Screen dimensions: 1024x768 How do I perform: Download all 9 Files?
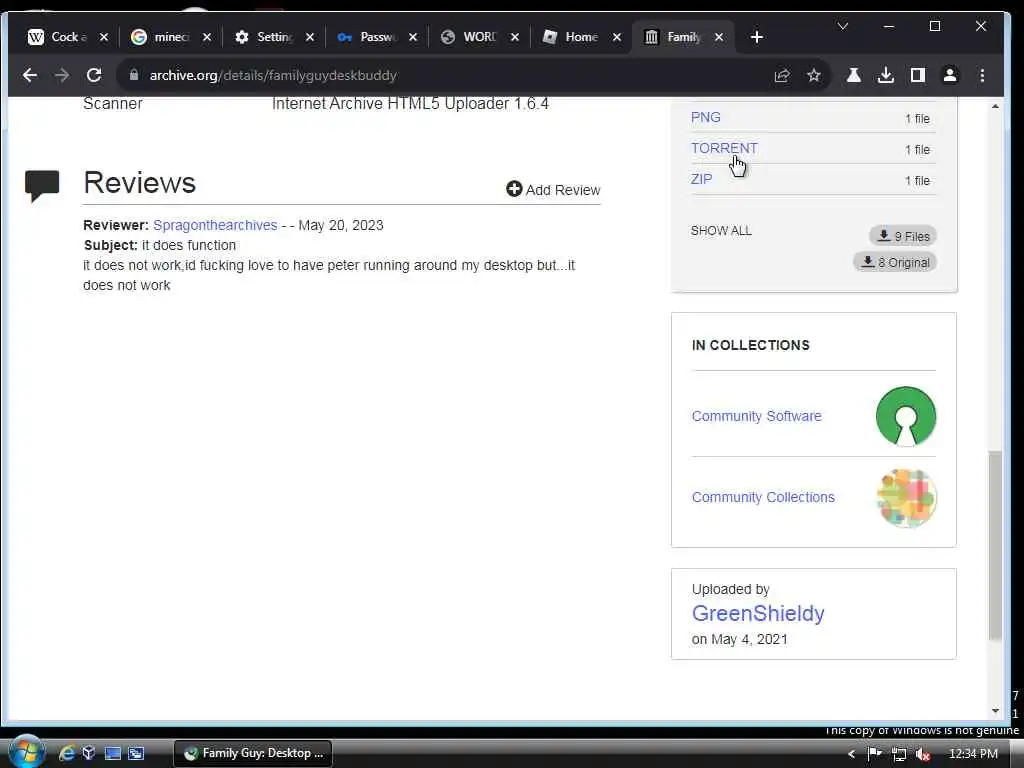point(903,236)
